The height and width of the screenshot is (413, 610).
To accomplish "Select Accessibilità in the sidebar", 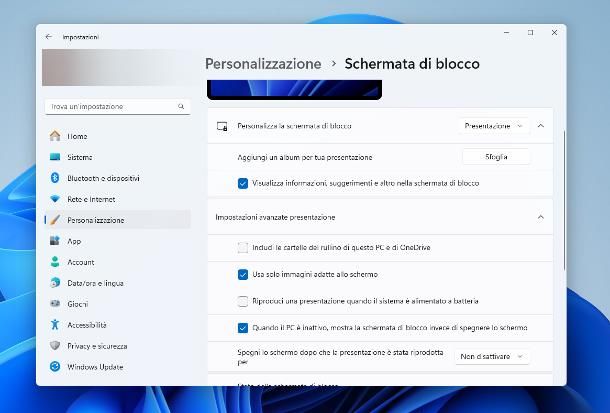I will [89, 325].
